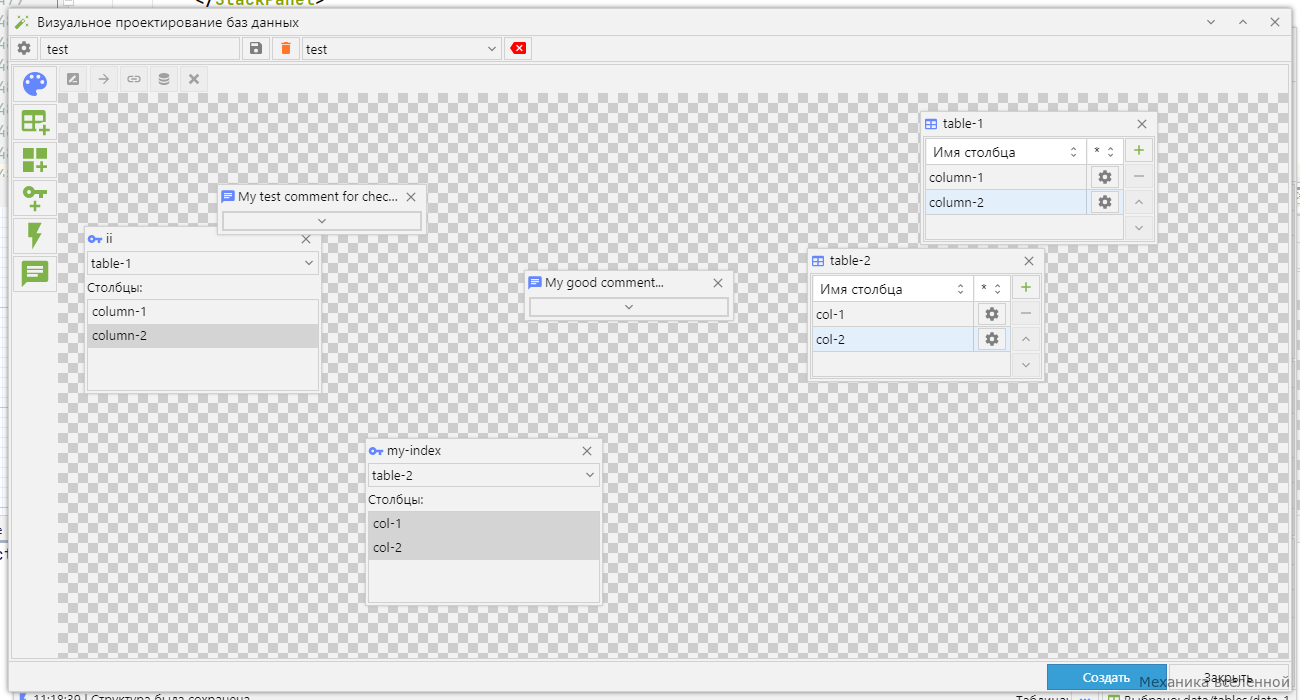The image size is (1300, 700).
Task: Click the my-index panel title
Action: (x=414, y=451)
